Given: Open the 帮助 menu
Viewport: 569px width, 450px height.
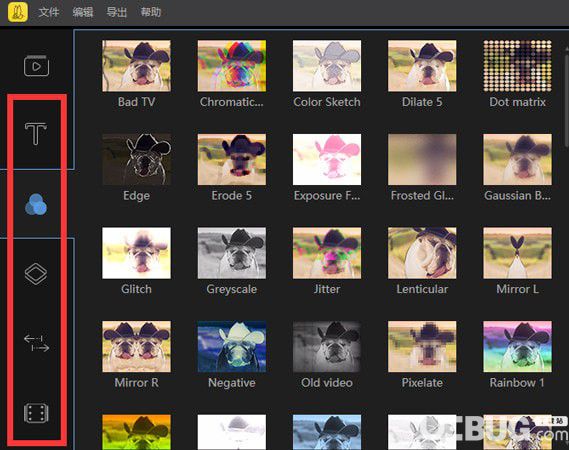Looking at the screenshot, I should (151, 12).
